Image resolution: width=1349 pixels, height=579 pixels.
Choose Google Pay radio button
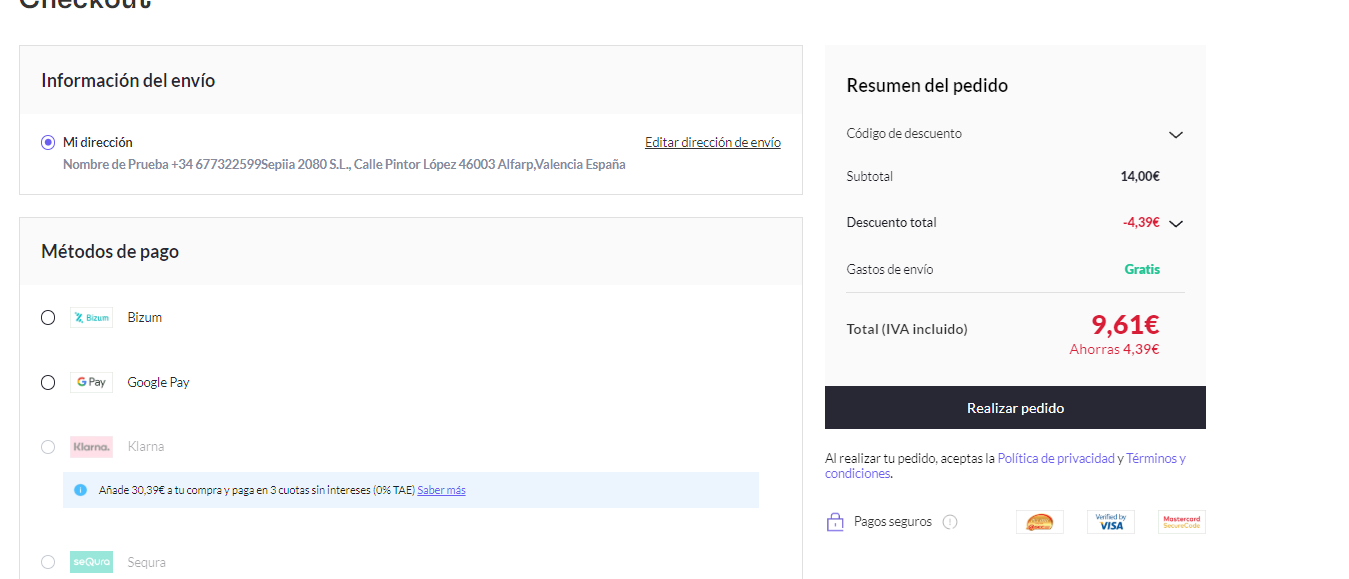pos(48,383)
